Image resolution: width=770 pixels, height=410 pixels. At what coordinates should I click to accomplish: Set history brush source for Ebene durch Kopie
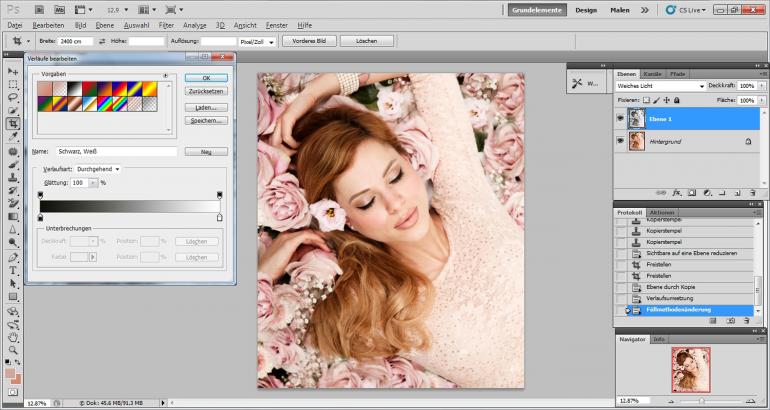pos(622,287)
